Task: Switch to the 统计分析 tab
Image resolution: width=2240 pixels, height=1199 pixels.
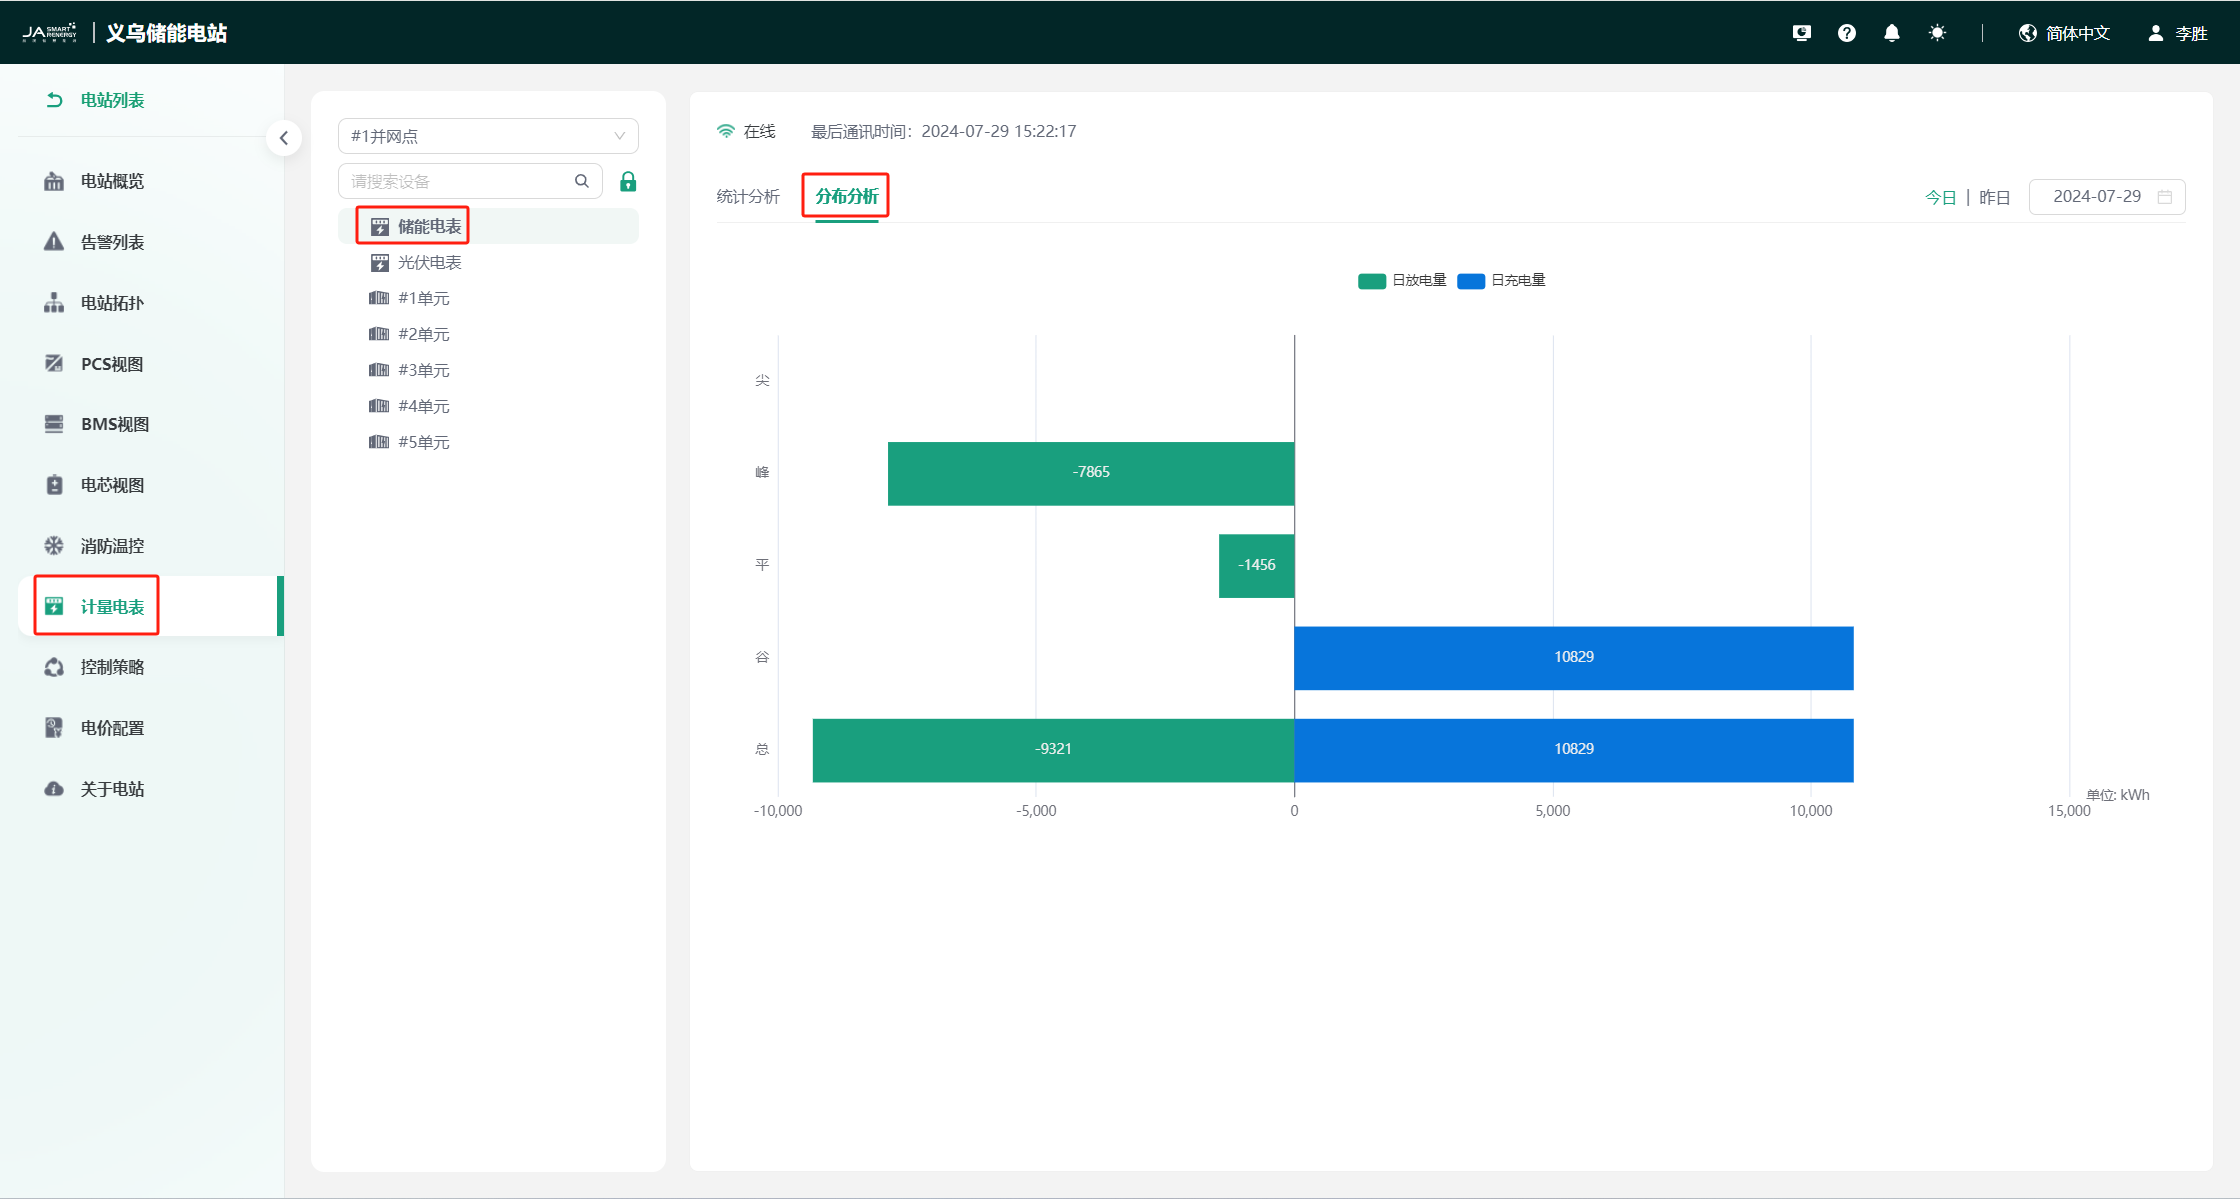Action: (x=747, y=196)
